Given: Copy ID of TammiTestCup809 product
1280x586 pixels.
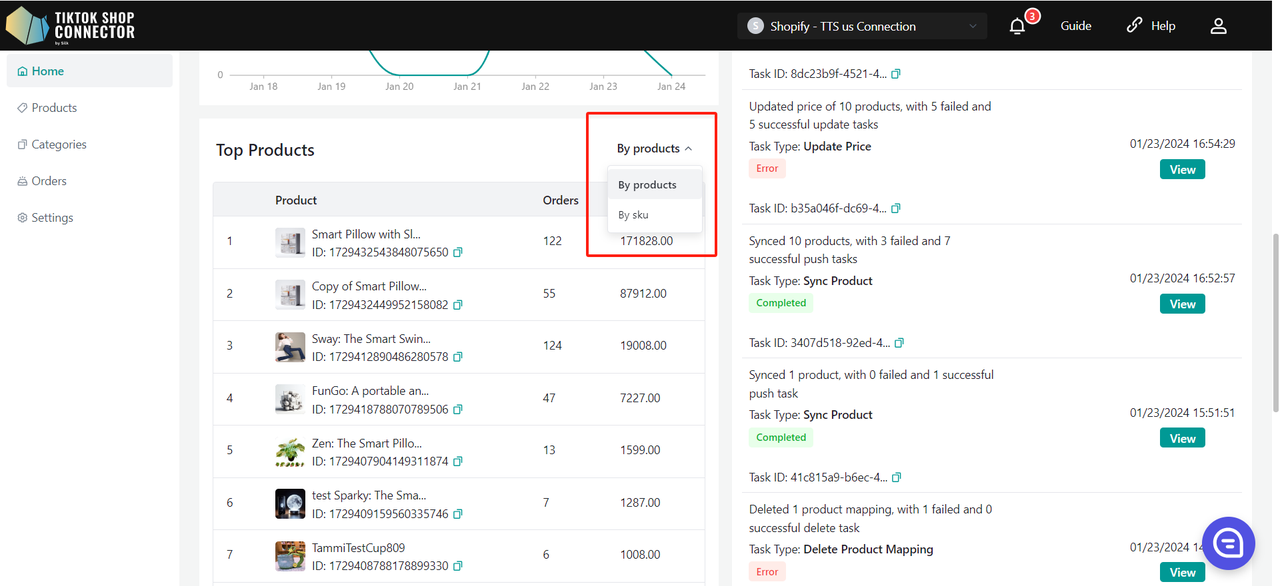Looking at the screenshot, I should click(458, 566).
